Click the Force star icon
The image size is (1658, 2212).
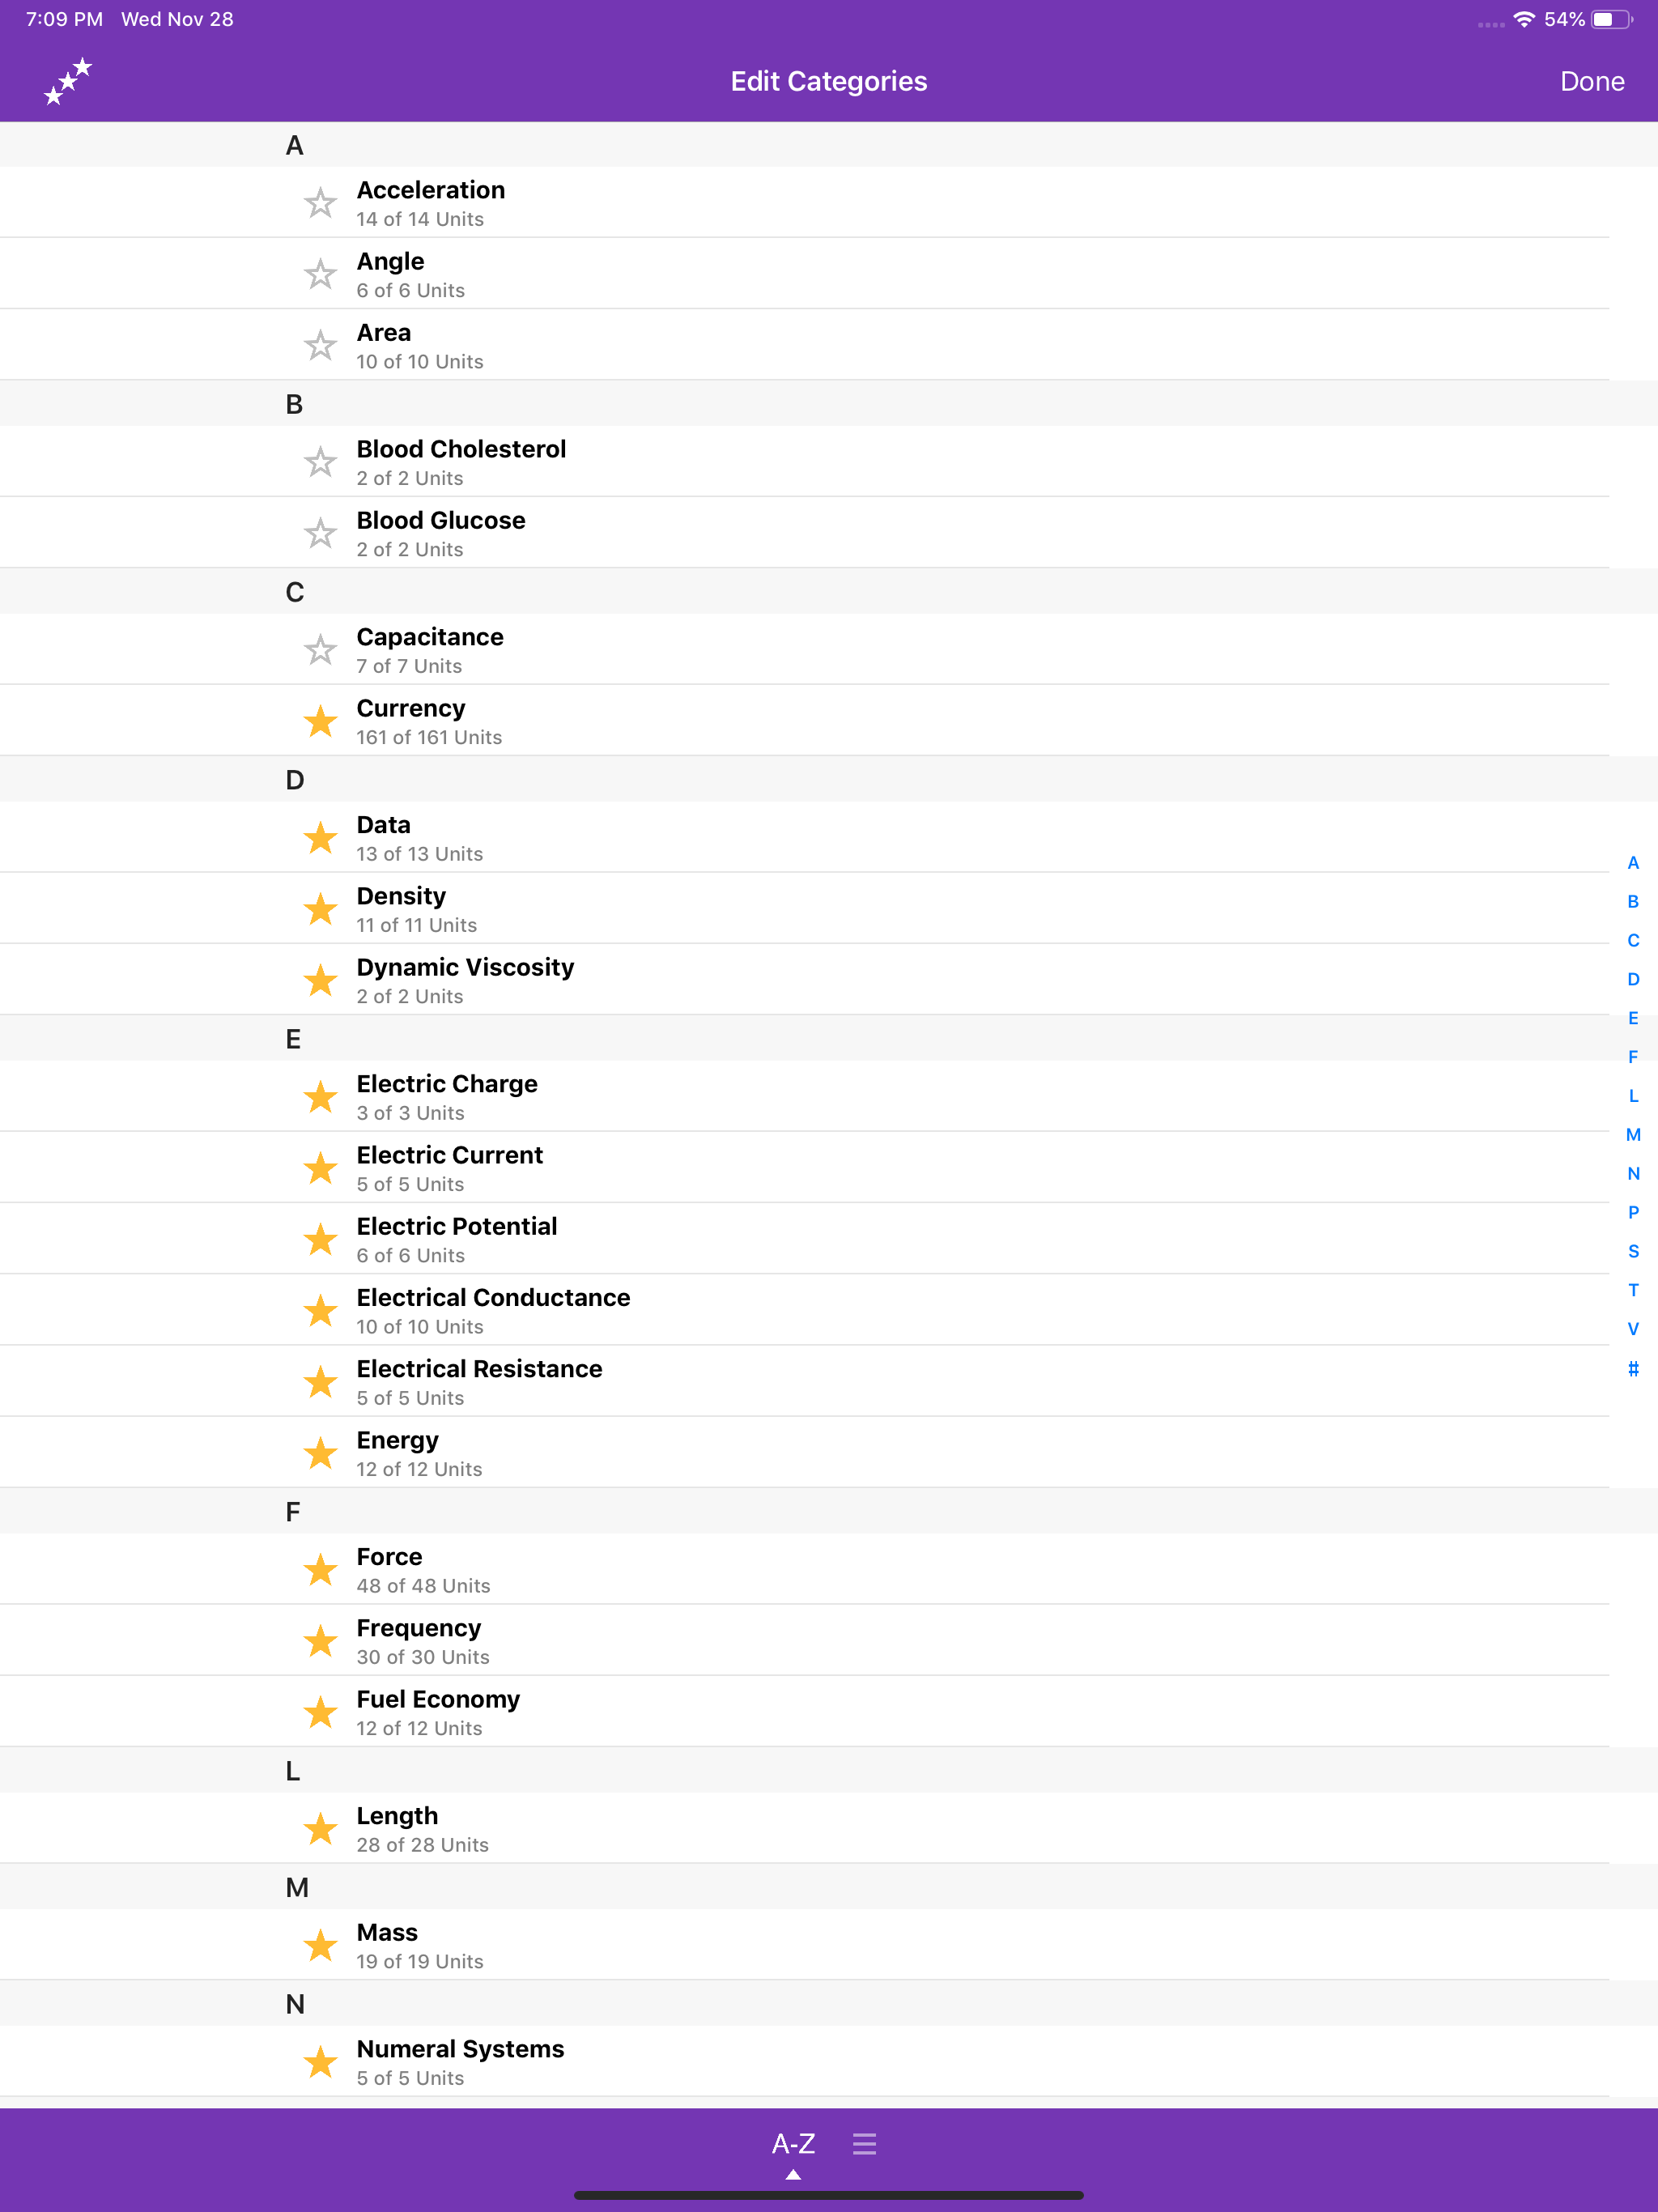point(320,1570)
